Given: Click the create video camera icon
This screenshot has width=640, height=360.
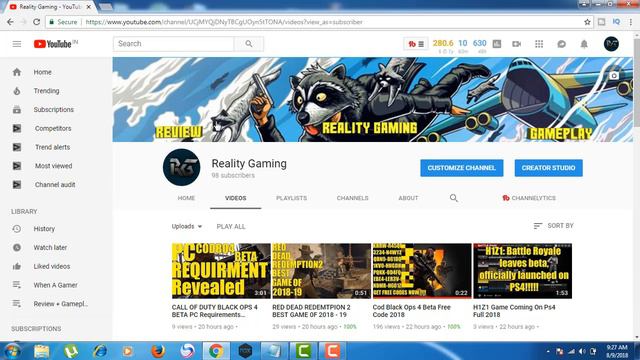Looking at the screenshot, I should tap(516, 44).
